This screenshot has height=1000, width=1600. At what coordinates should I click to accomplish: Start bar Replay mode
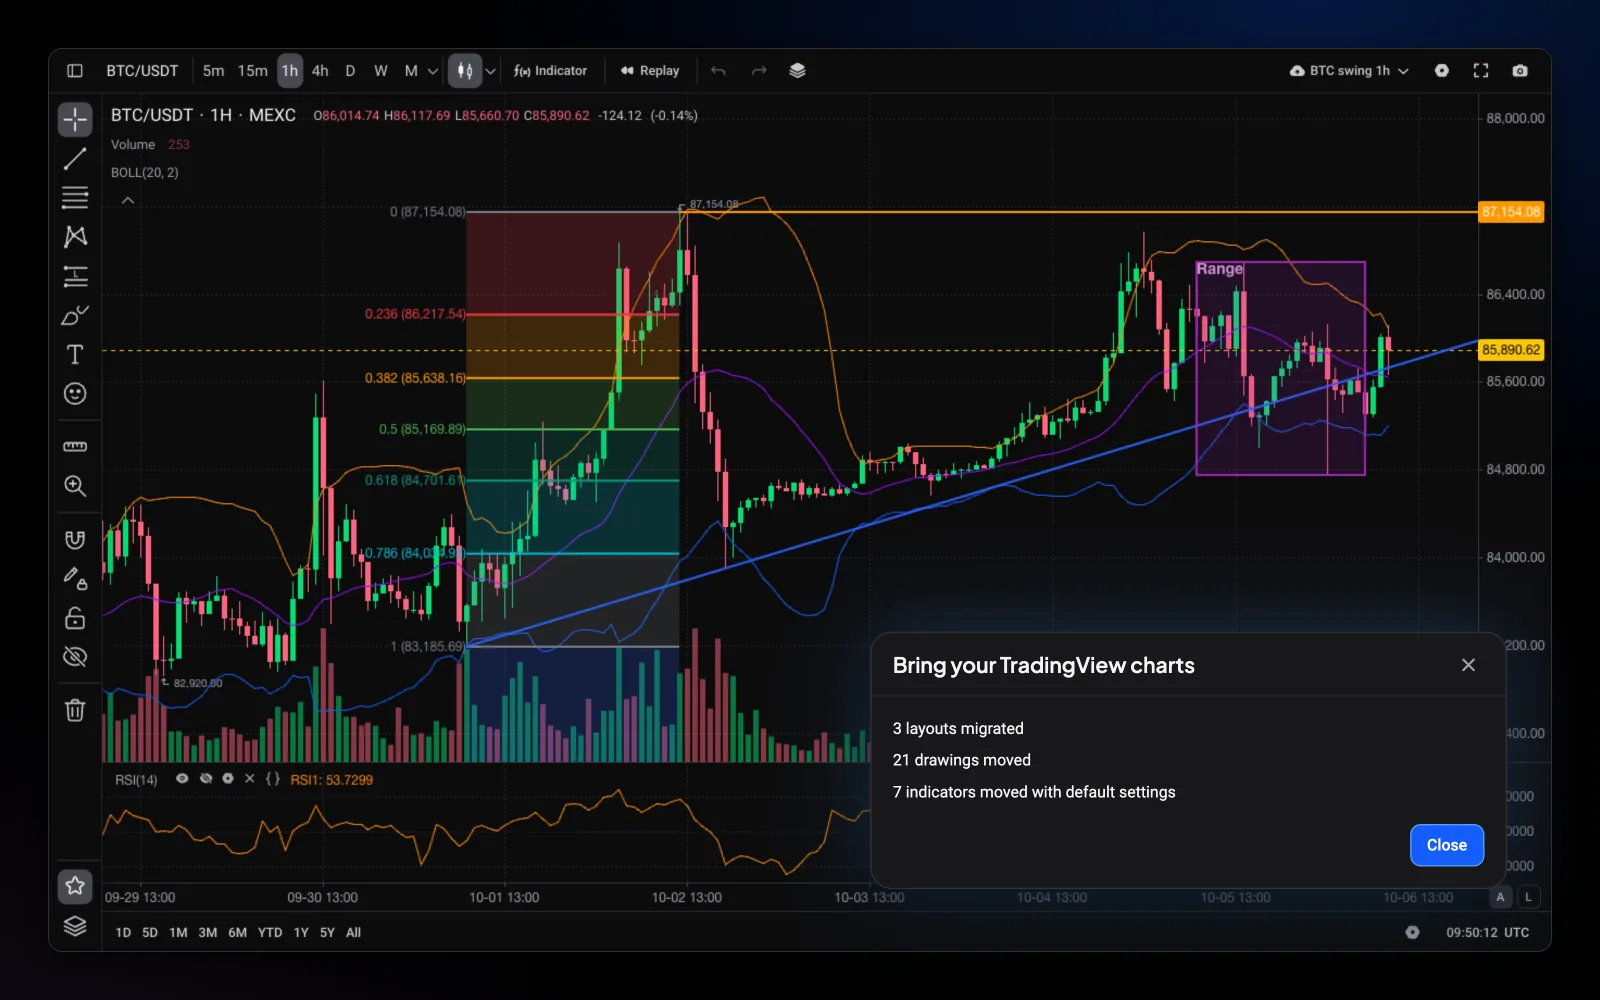click(x=650, y=71)
